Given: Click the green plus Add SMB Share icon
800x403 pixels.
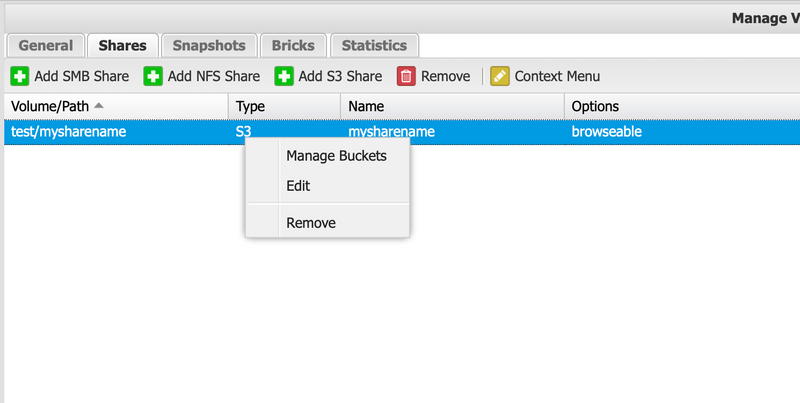Looking at the screenshot, I should tap(19, 76).
